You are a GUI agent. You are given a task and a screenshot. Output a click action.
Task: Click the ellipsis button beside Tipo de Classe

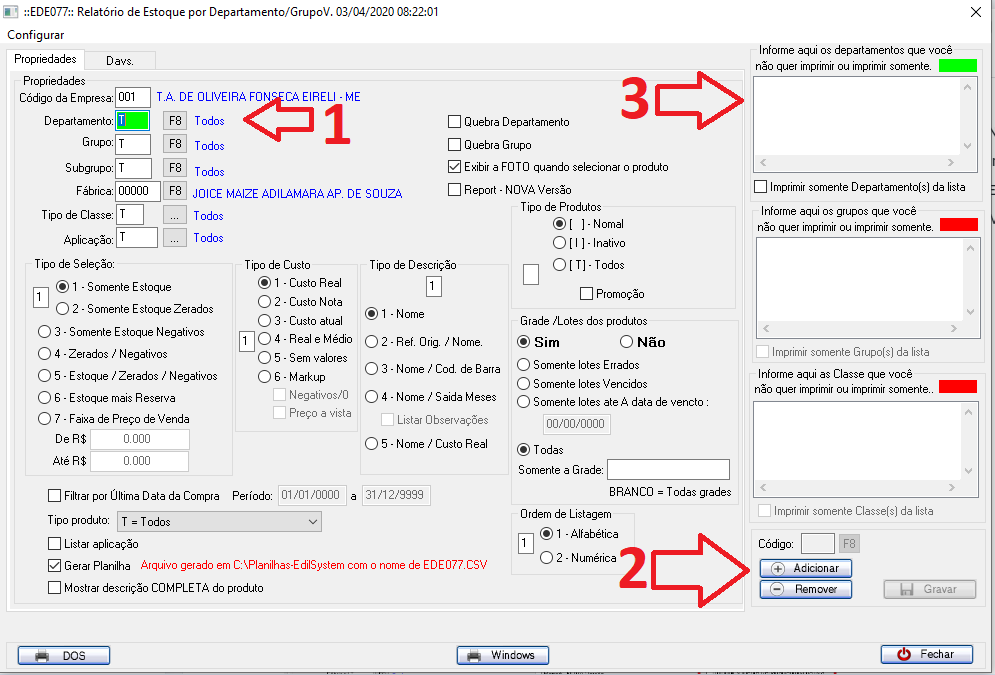[x=175, y=215]
